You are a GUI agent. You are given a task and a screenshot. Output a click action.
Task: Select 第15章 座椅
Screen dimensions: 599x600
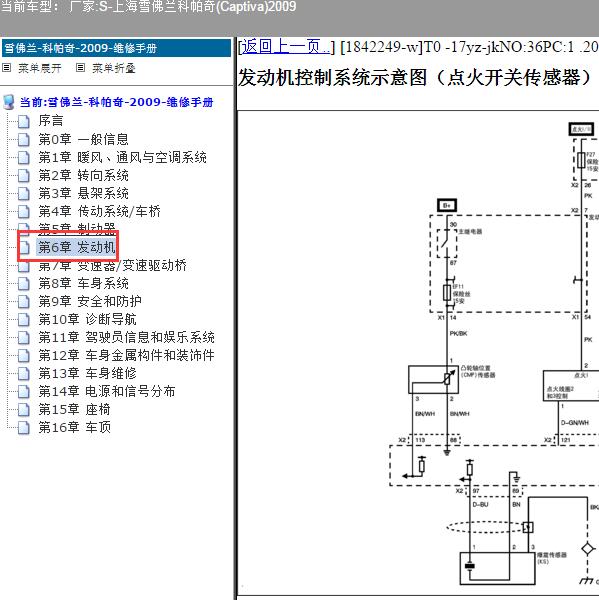74,409
